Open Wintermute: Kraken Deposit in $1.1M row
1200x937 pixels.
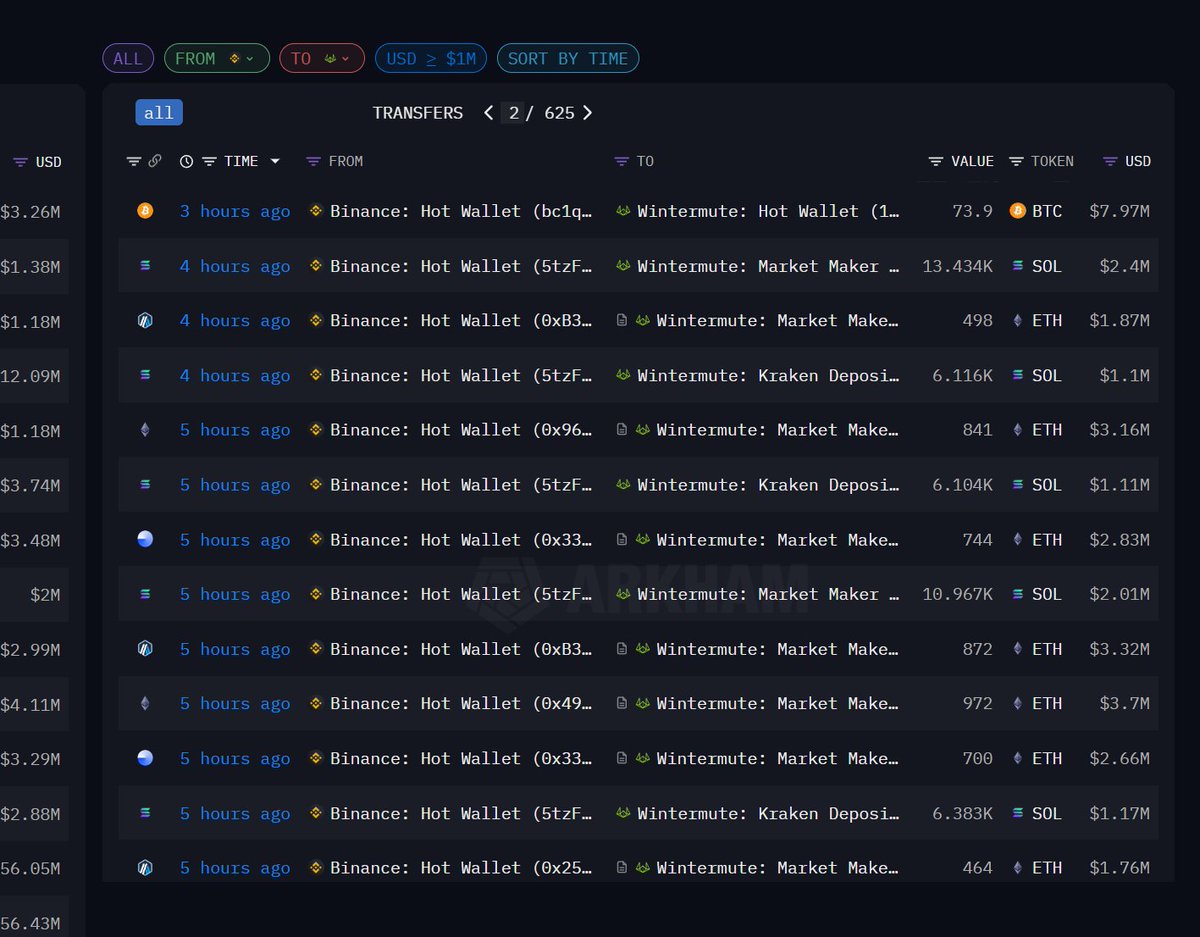pos(768,375)
